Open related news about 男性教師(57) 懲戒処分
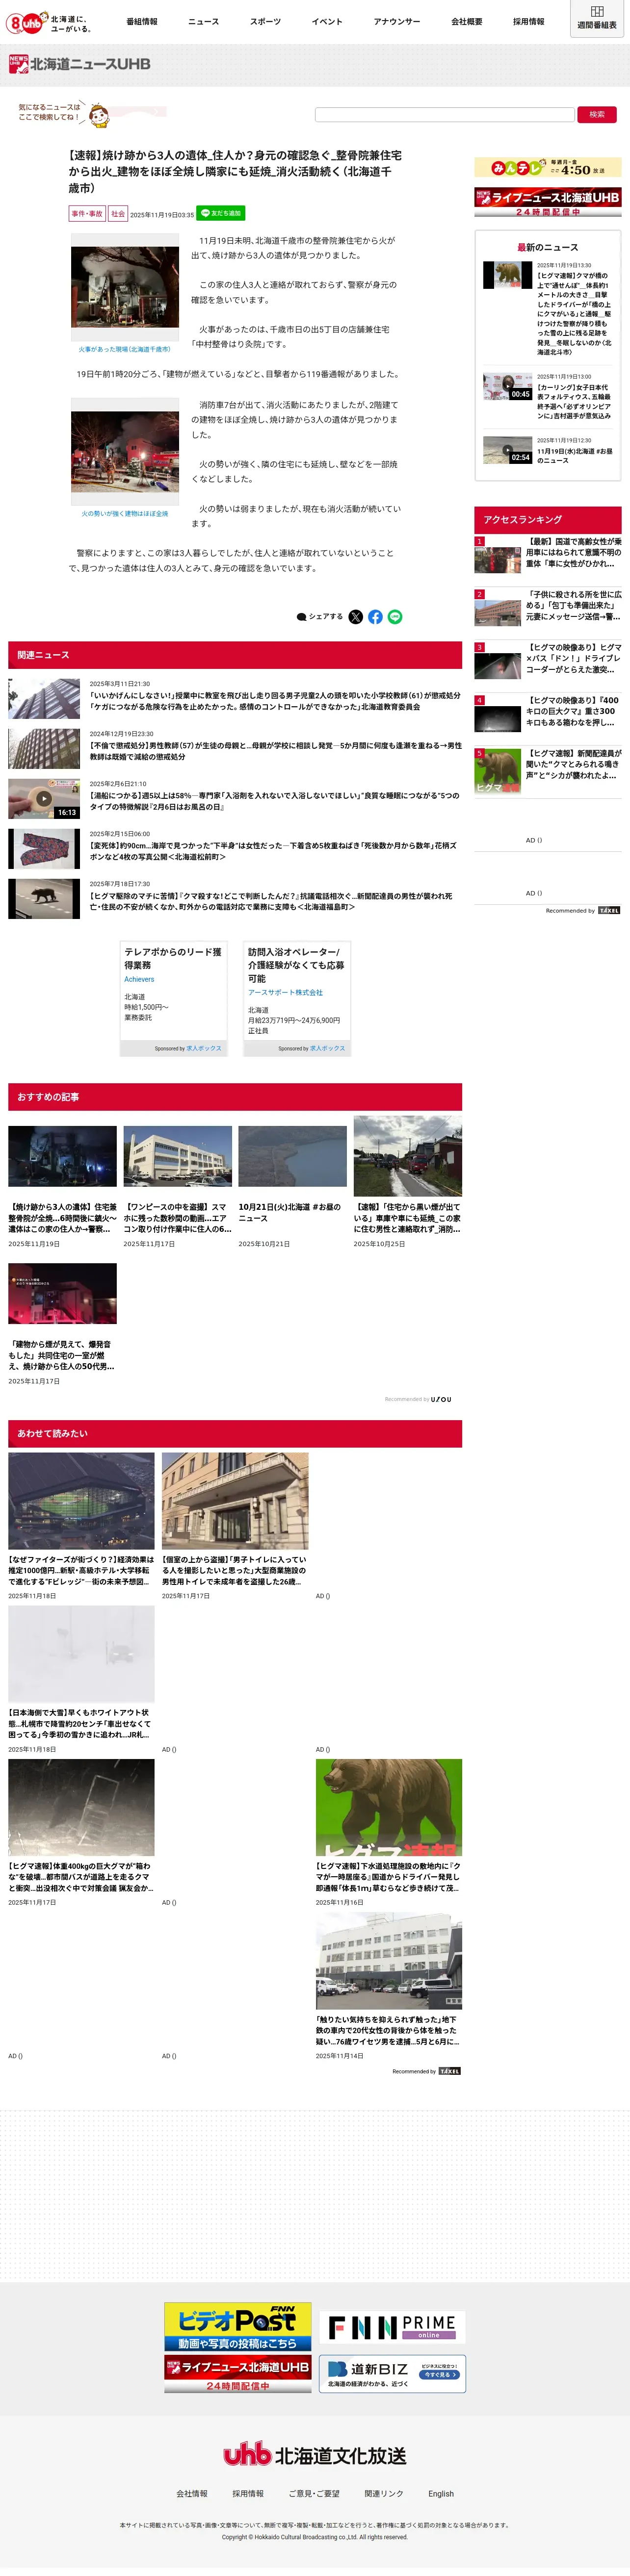 [235, 748]
